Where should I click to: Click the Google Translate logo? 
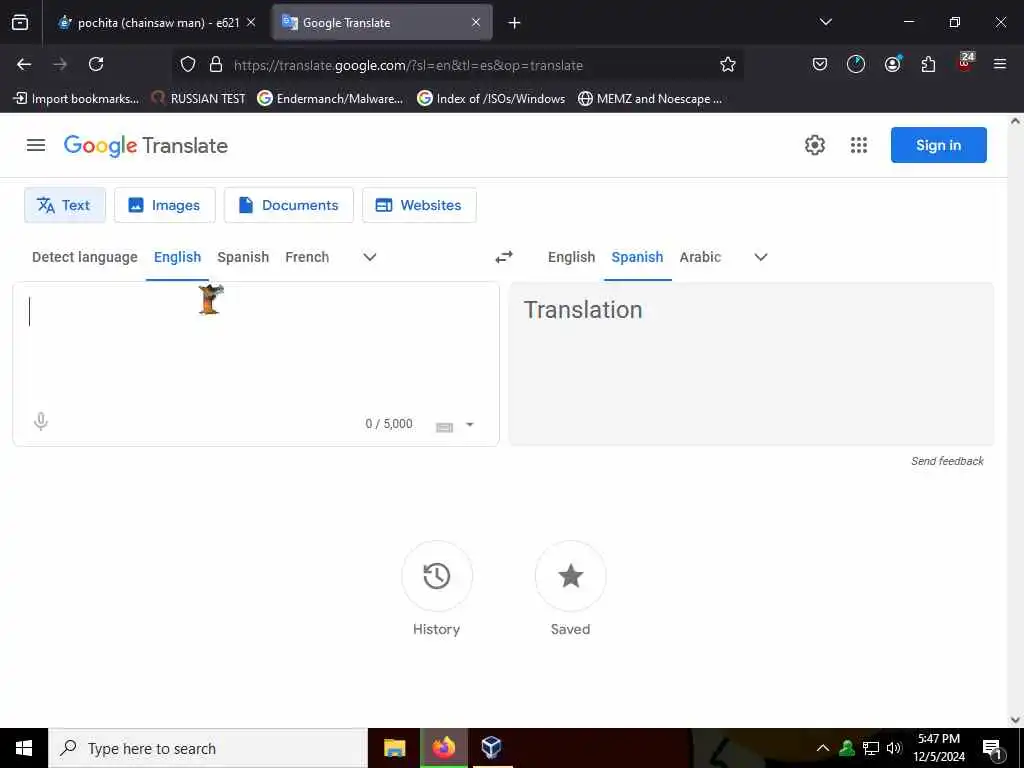pyautogui.click(x=146, y=146)
